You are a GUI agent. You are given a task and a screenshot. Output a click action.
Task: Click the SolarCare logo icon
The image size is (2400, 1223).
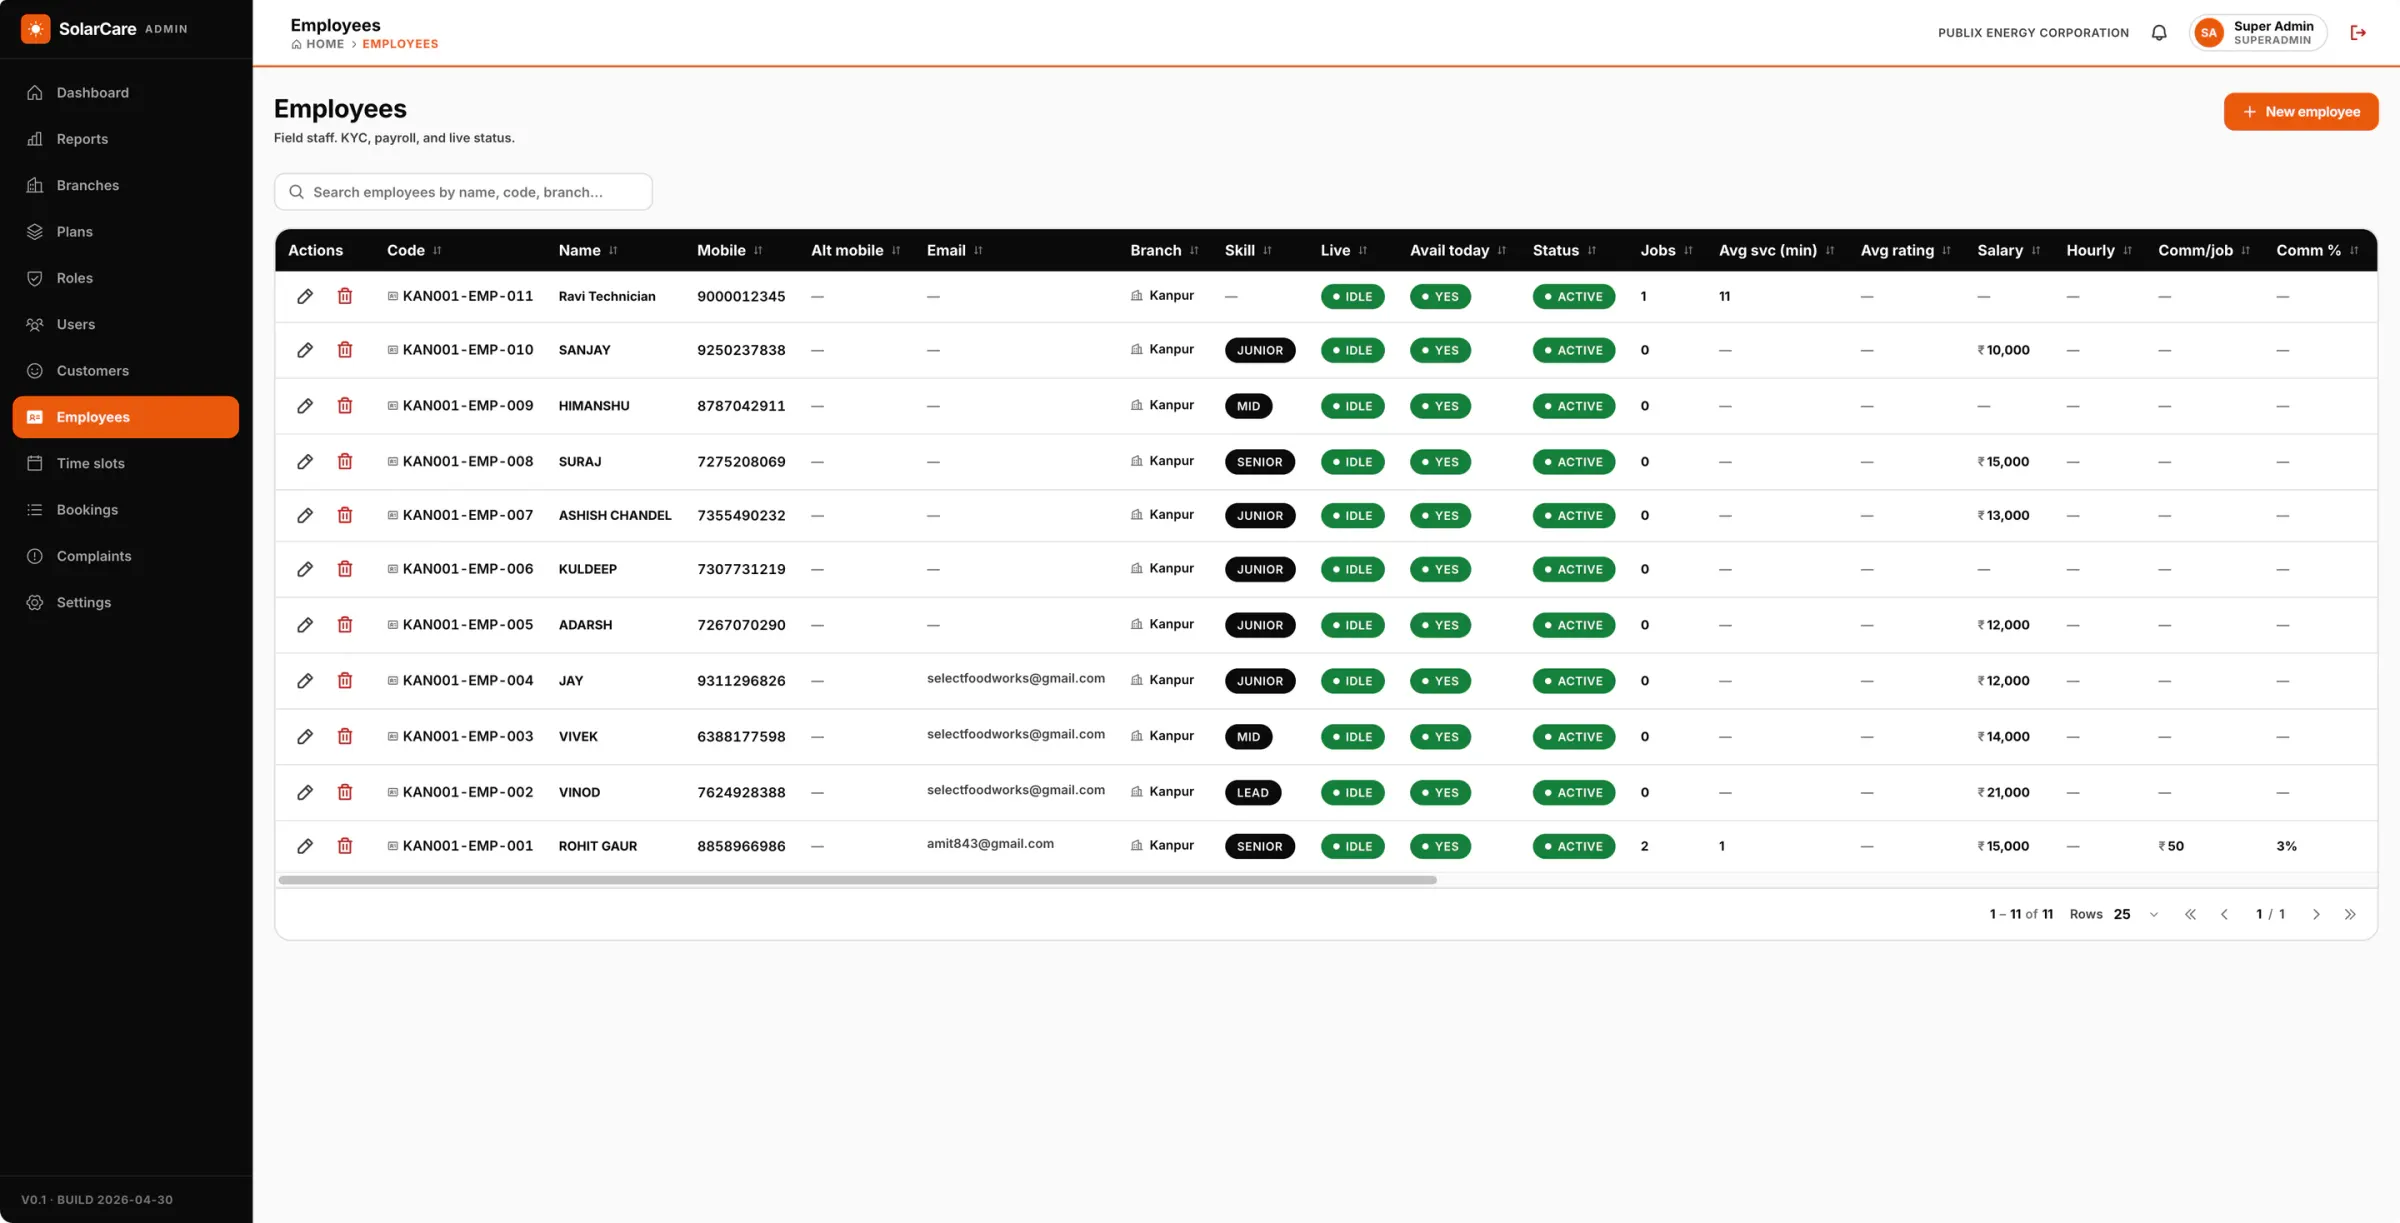(36, 29)
